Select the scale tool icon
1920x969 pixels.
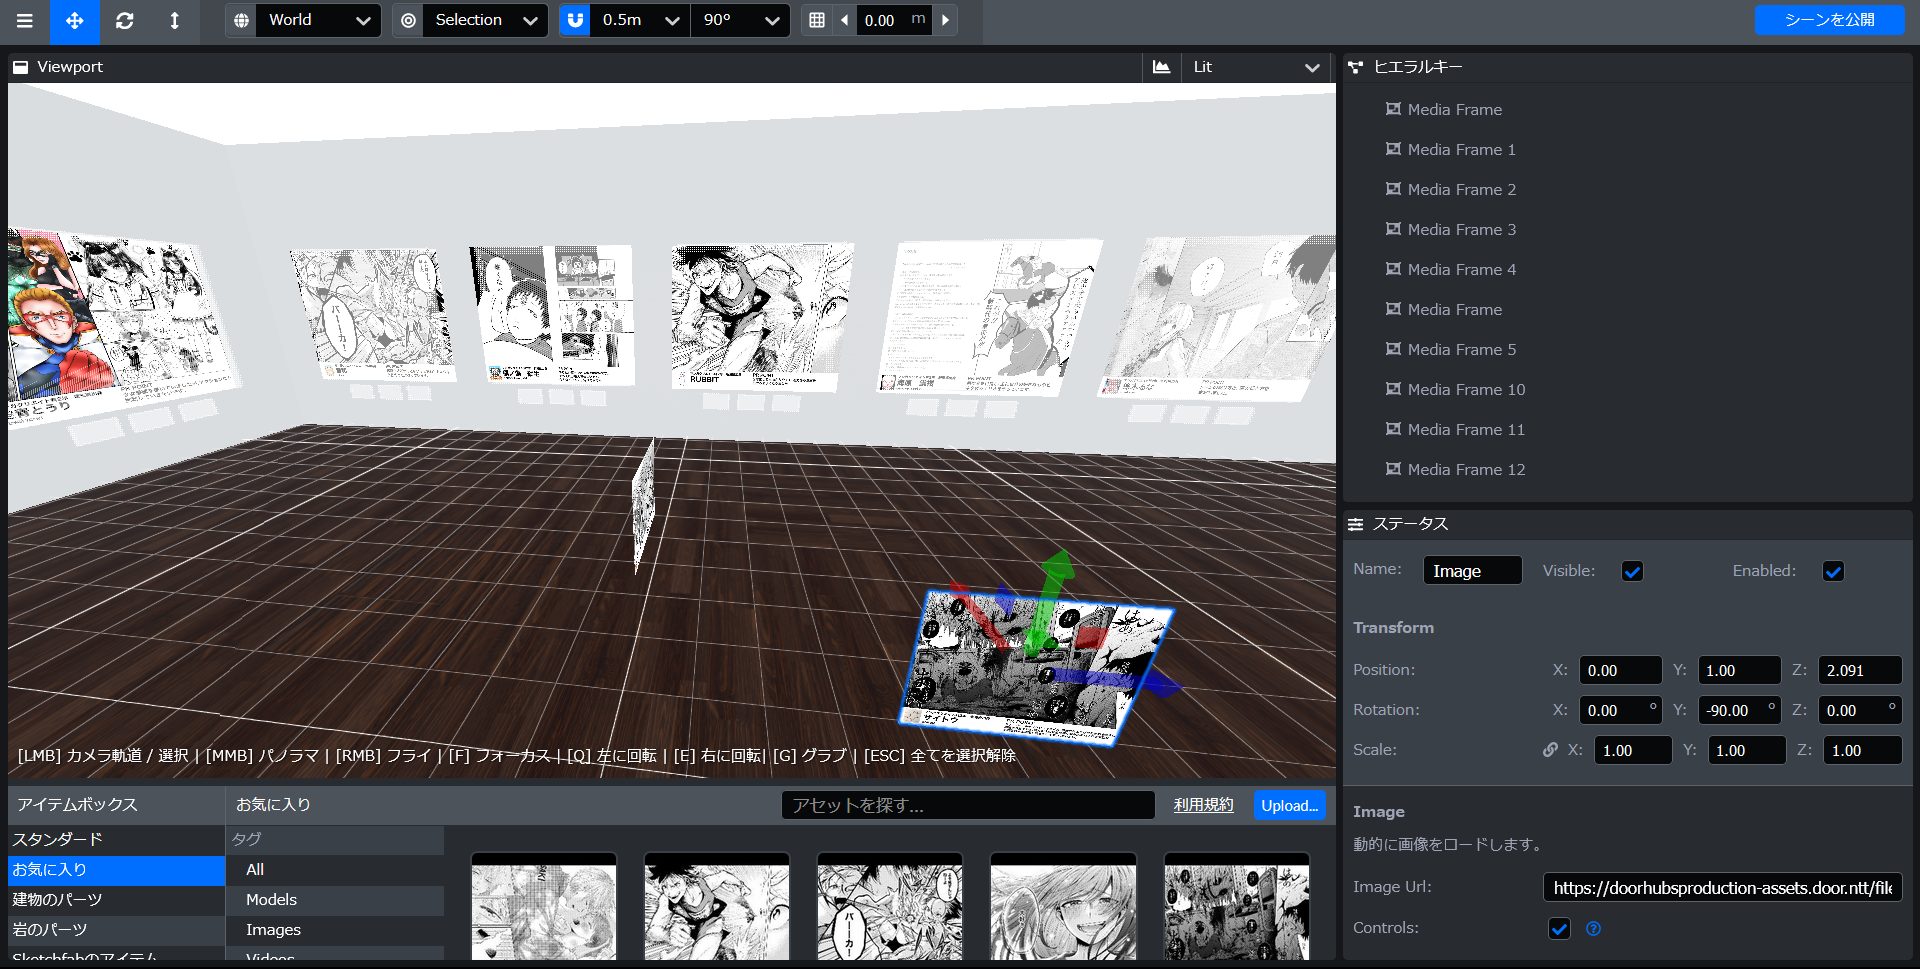point(175,21)
